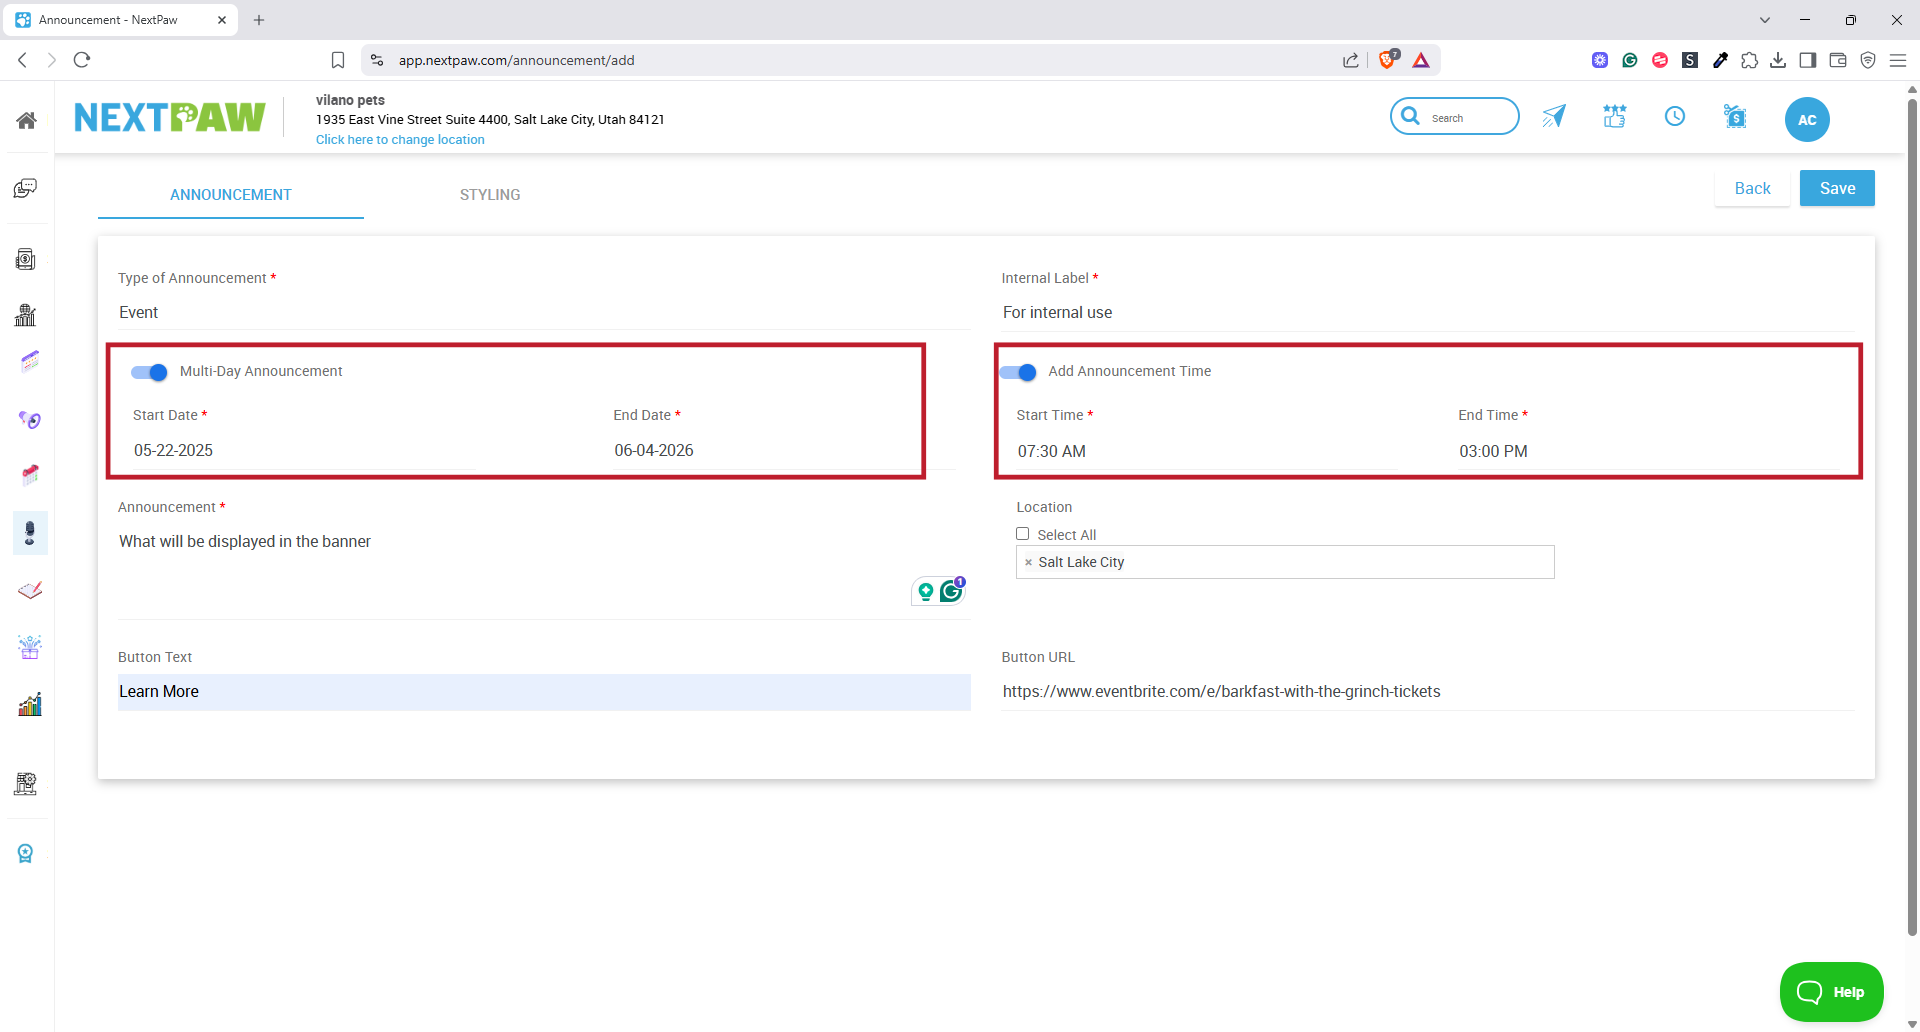
Task: Open the computer gear settings sidebar icon
Action: tap(26, 783)
